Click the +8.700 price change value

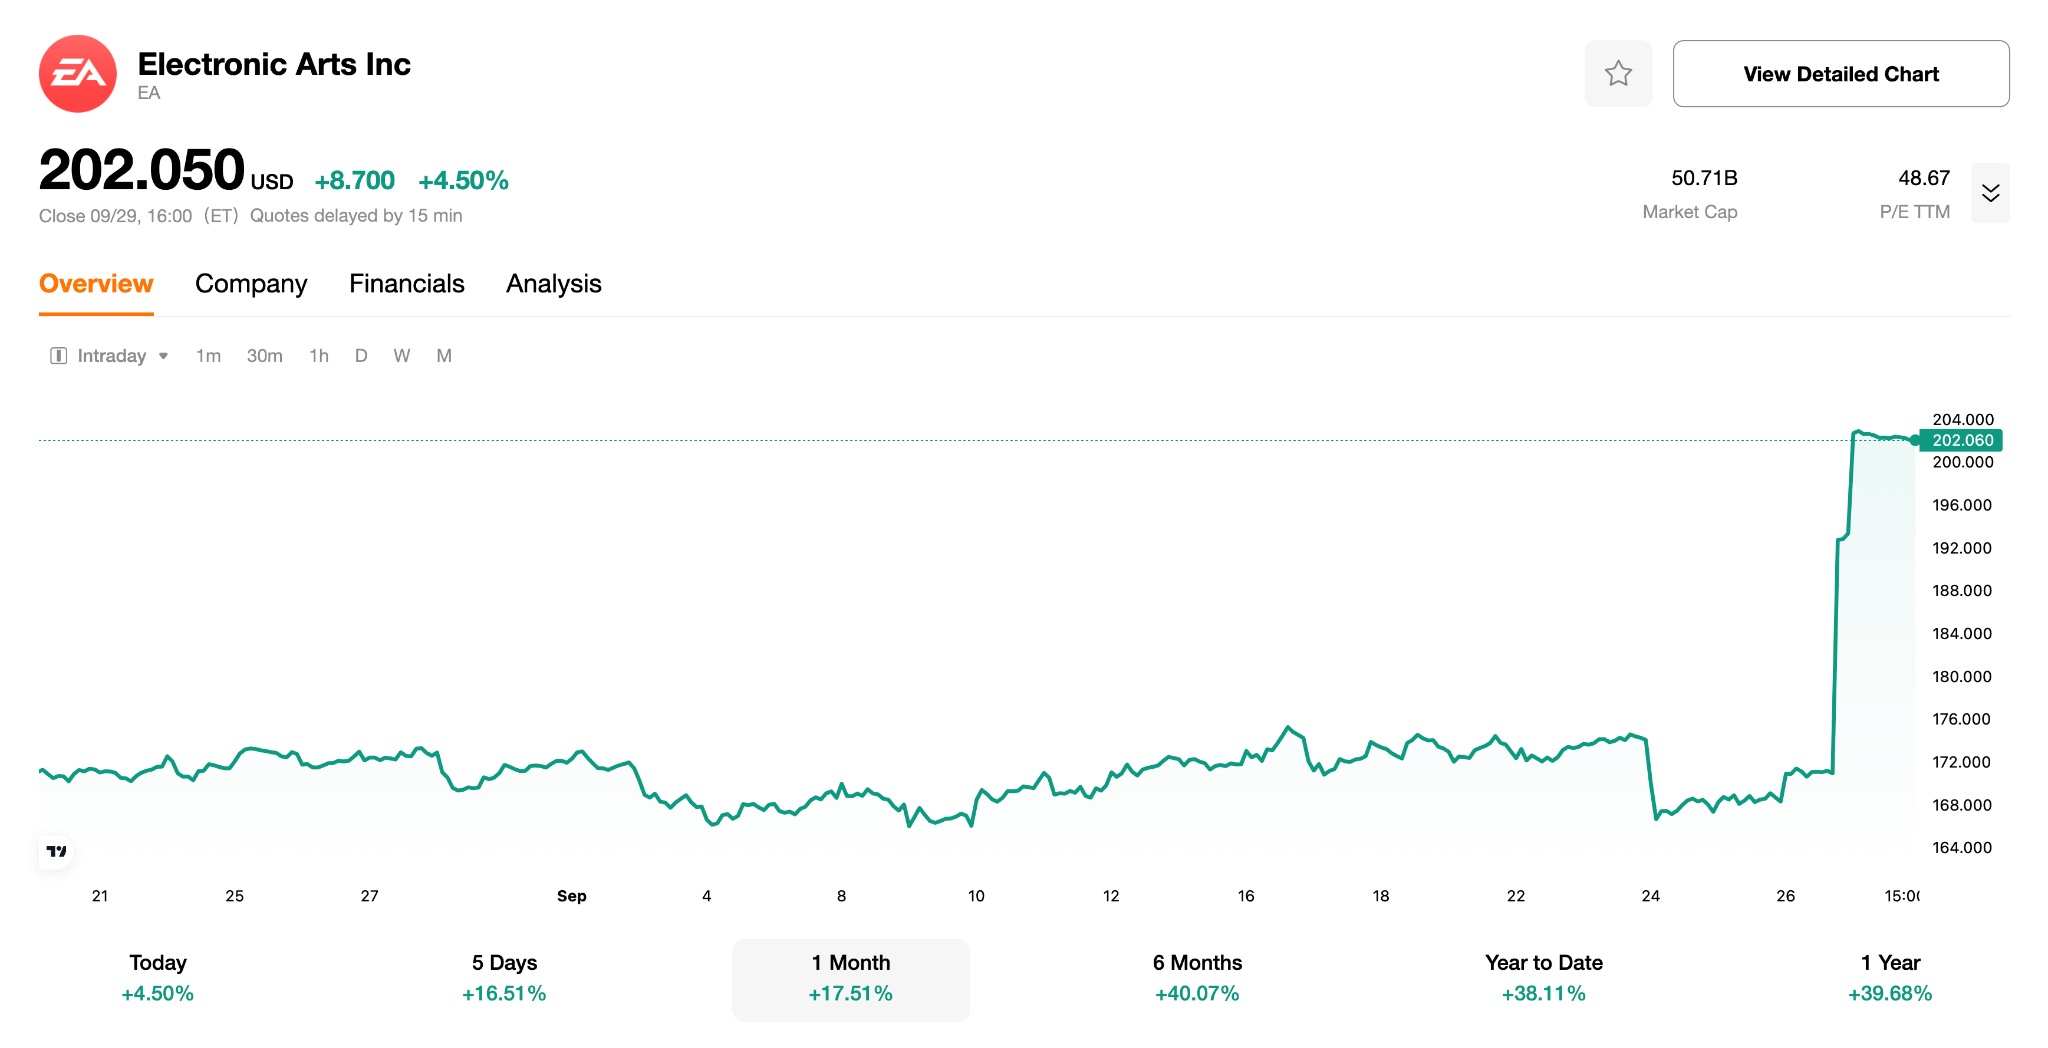354,181
